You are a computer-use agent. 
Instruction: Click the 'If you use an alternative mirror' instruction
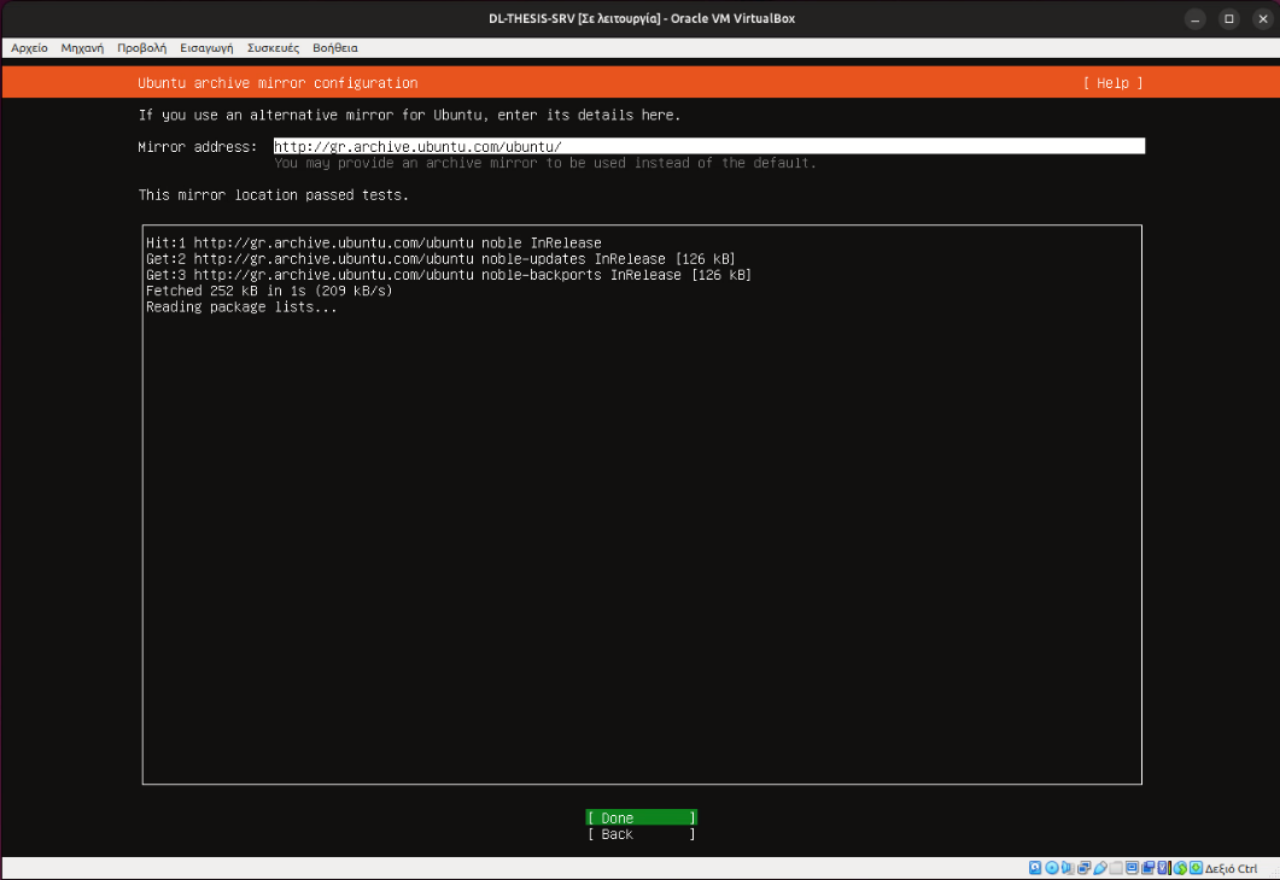[410, 115]
